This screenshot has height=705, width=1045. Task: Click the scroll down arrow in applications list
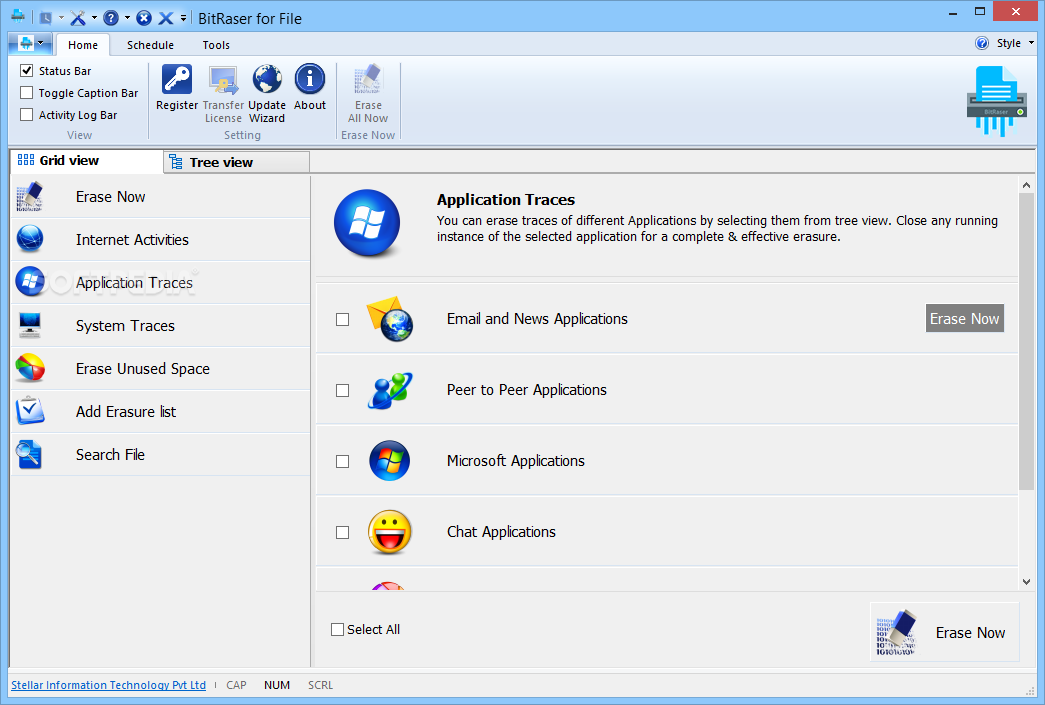point(1027,581)
